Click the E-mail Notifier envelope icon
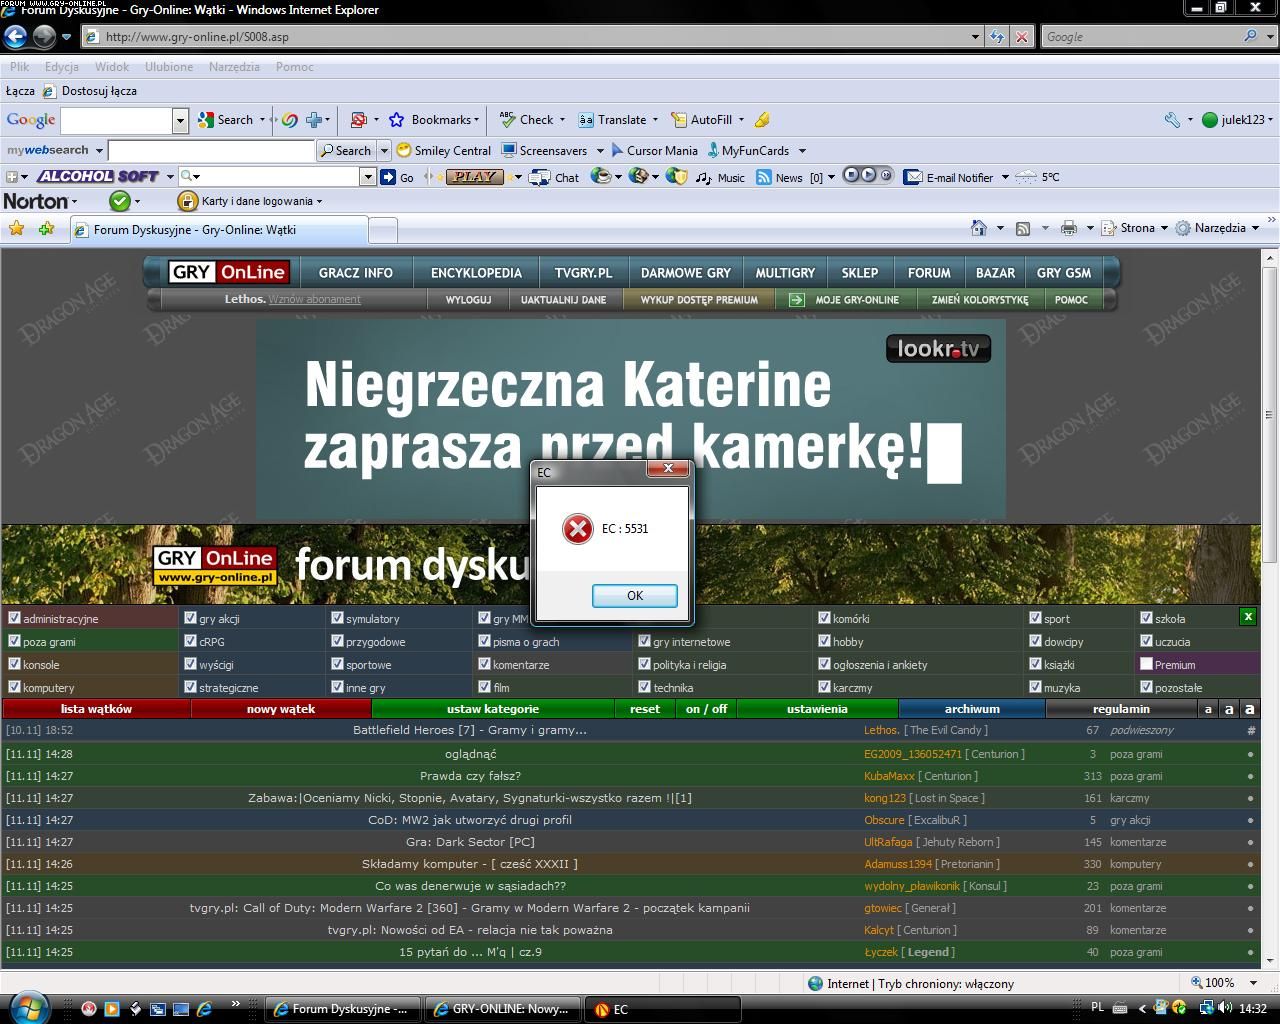Viewport: 1280px width, 1024px height. point(912,177)
